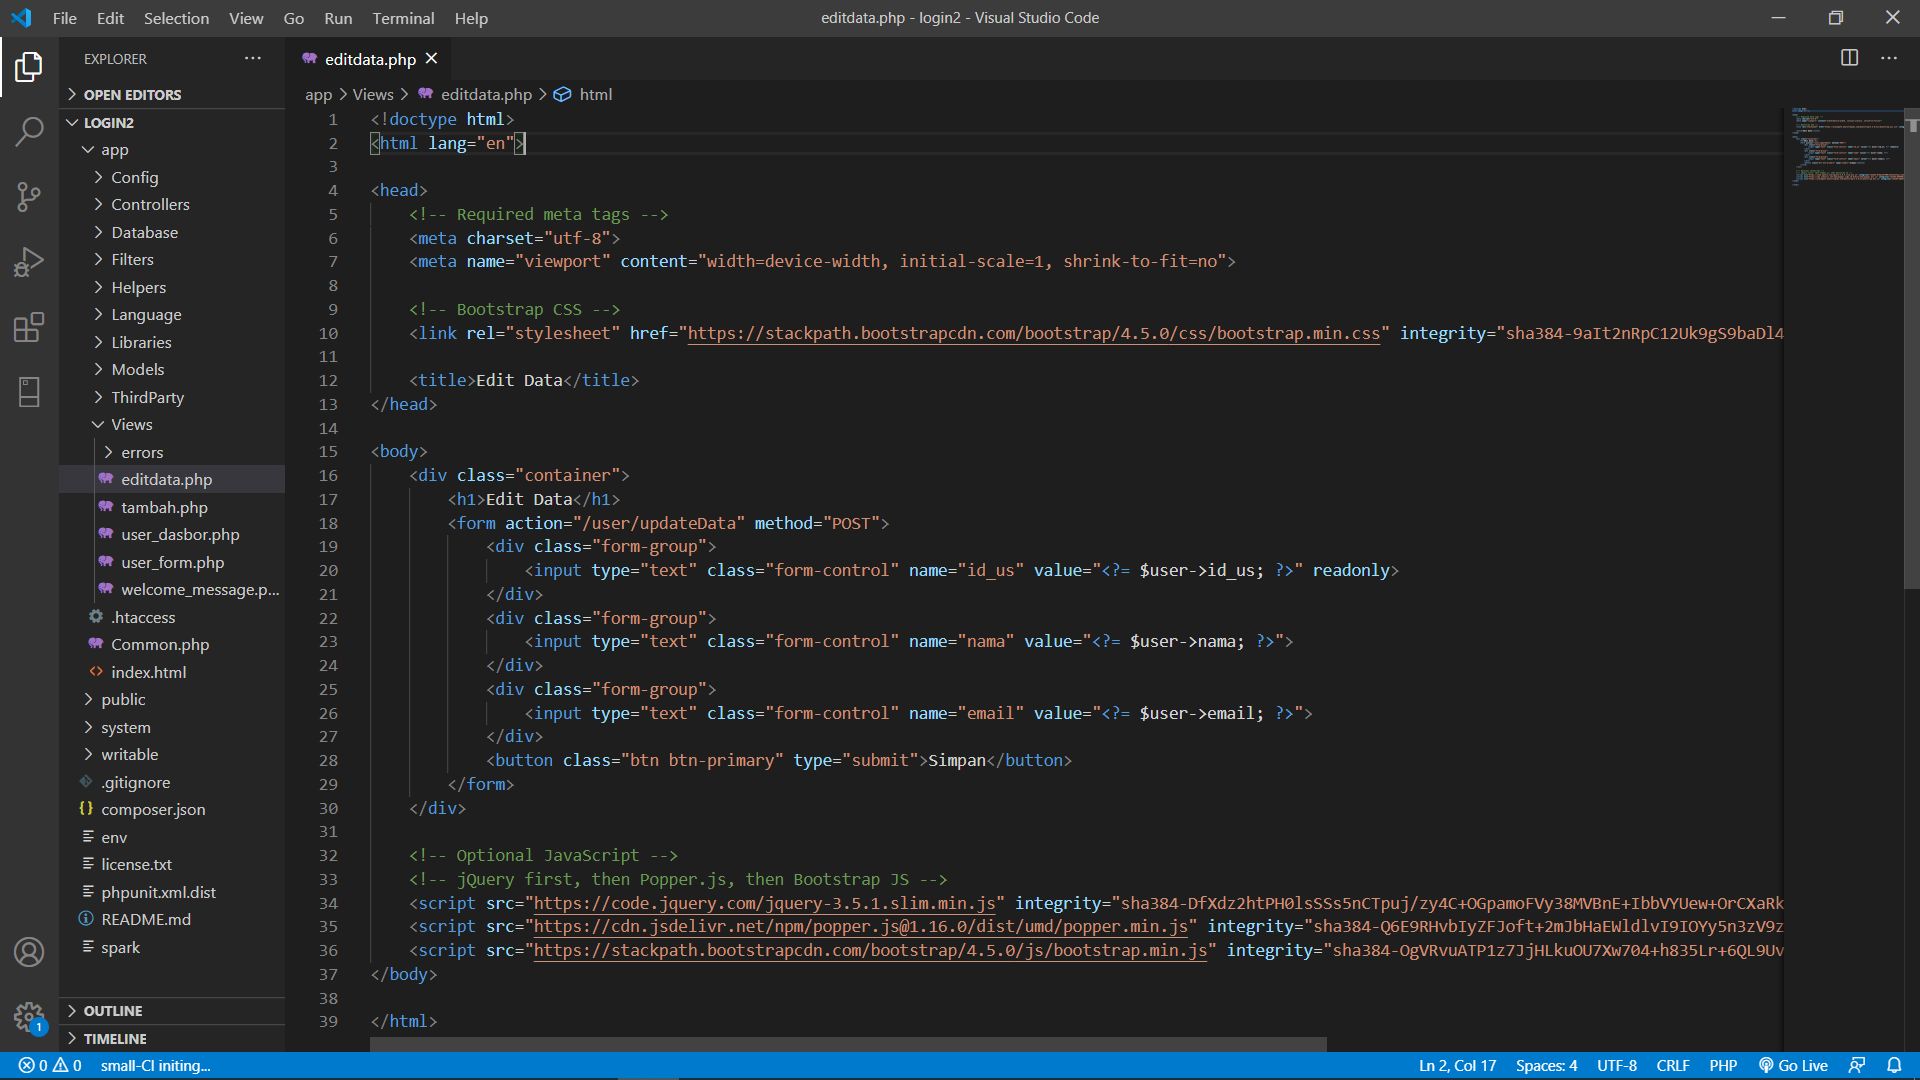This screenshot has width=1920, height=1080.
Task: Expand the Controllers folder
Action: click(x=150, y=204)
